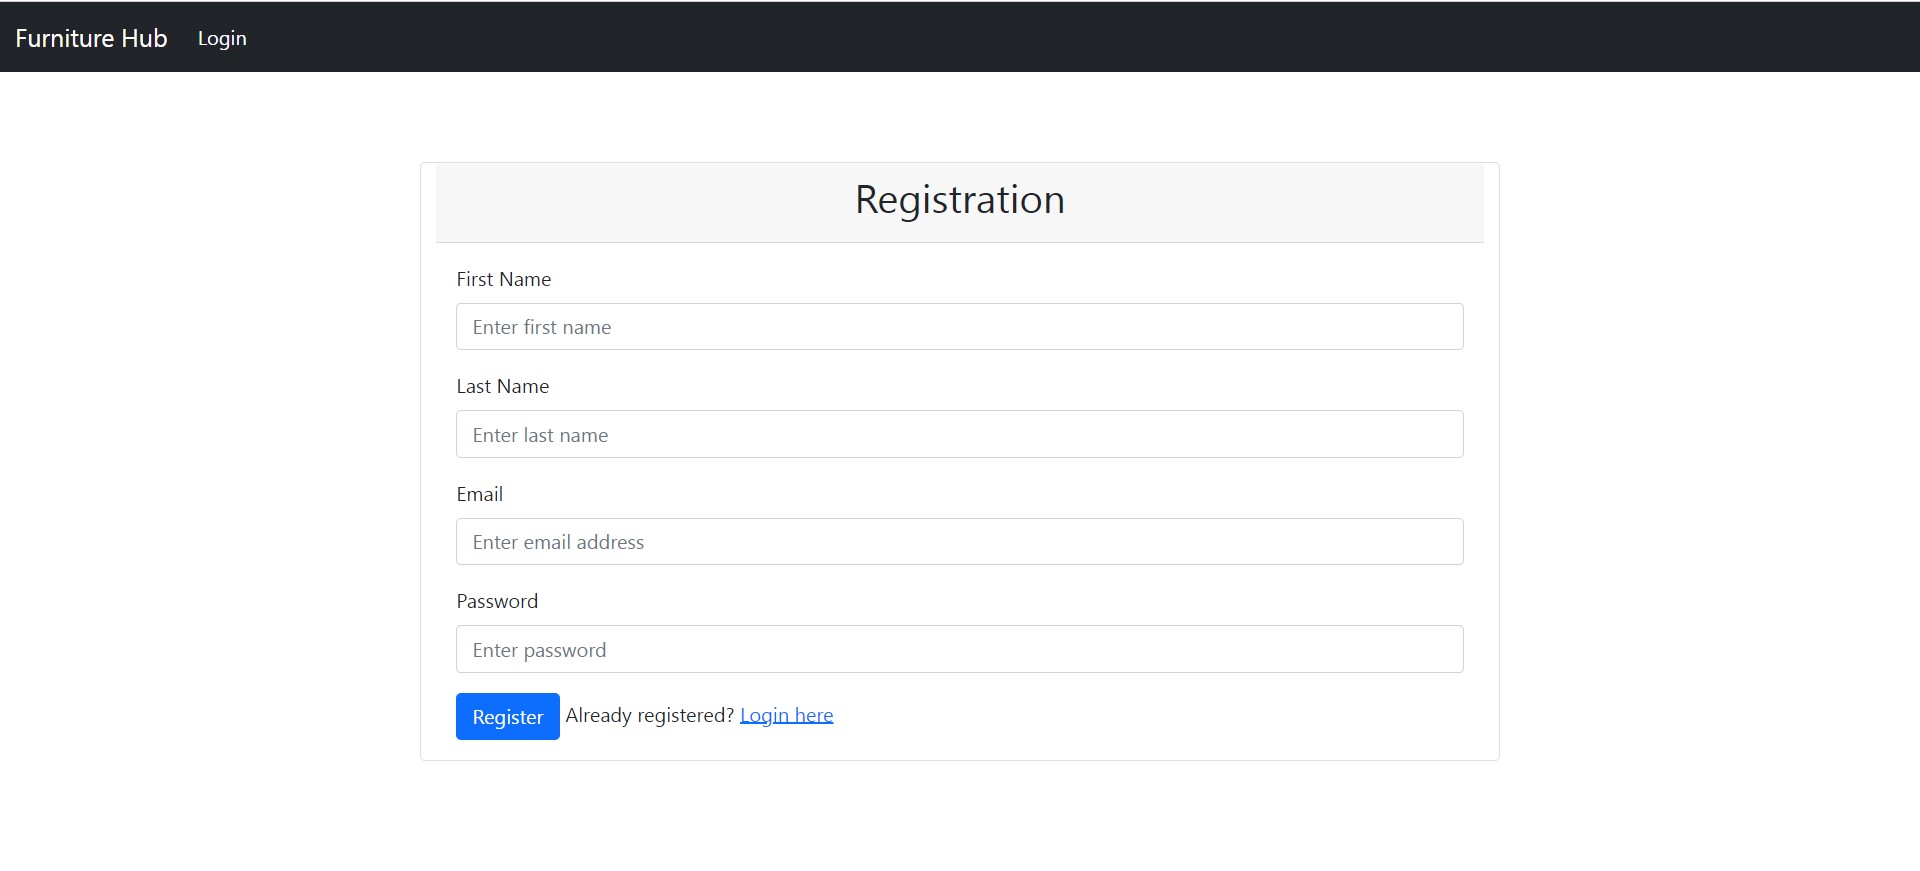Image resolution: width=1920 pixels, height=871 pixels.
Task: Click the Registration heading
Action: point(958,200)
